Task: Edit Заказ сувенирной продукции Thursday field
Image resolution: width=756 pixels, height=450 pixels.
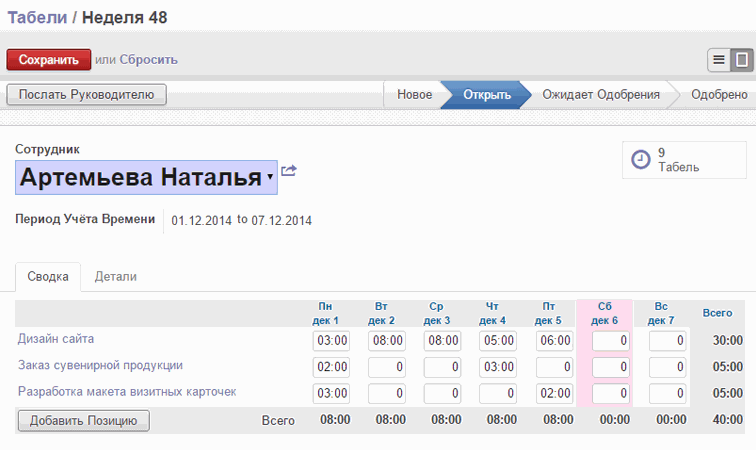Action: tap(498, 367)
